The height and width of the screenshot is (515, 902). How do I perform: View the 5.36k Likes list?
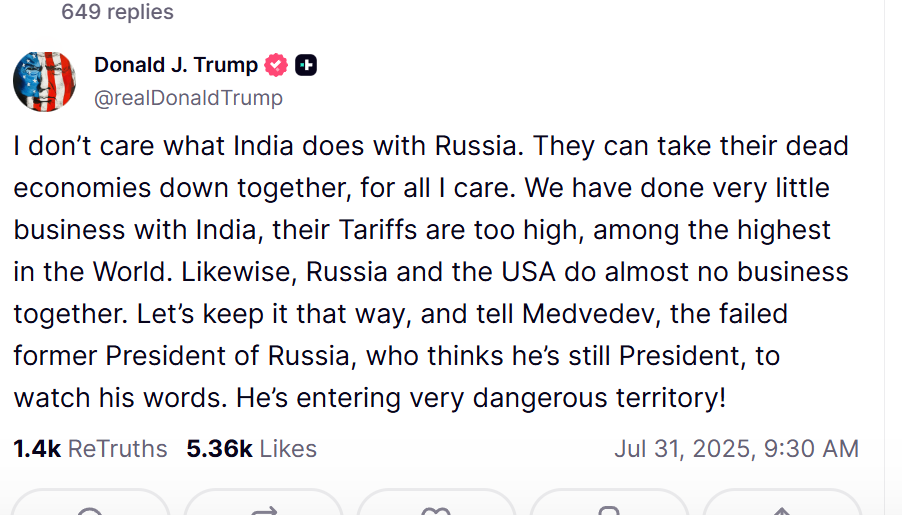[251, 449]
